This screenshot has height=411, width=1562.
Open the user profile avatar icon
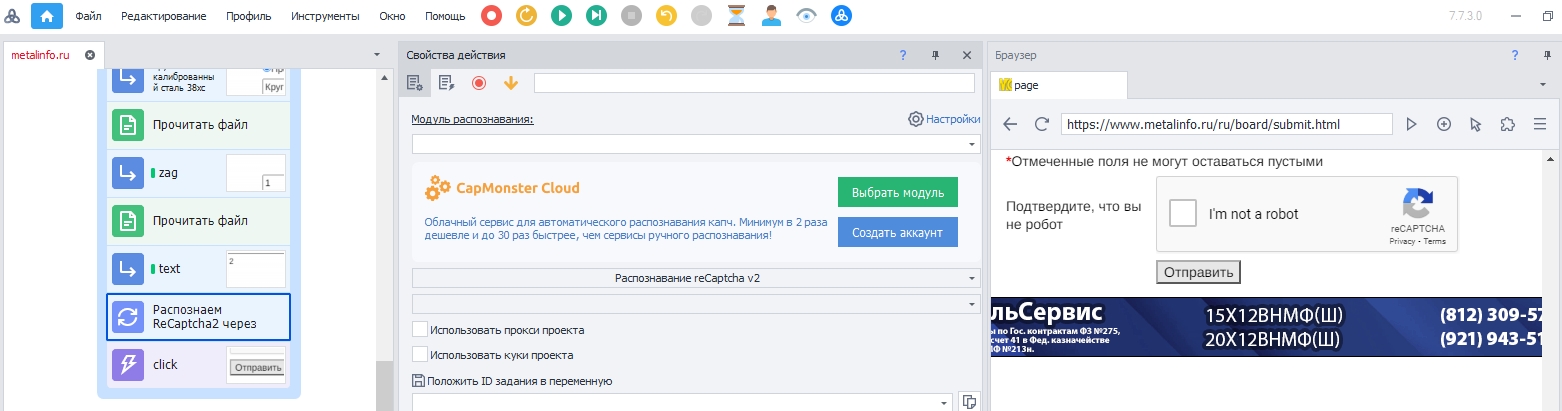[x=771, y=15]
